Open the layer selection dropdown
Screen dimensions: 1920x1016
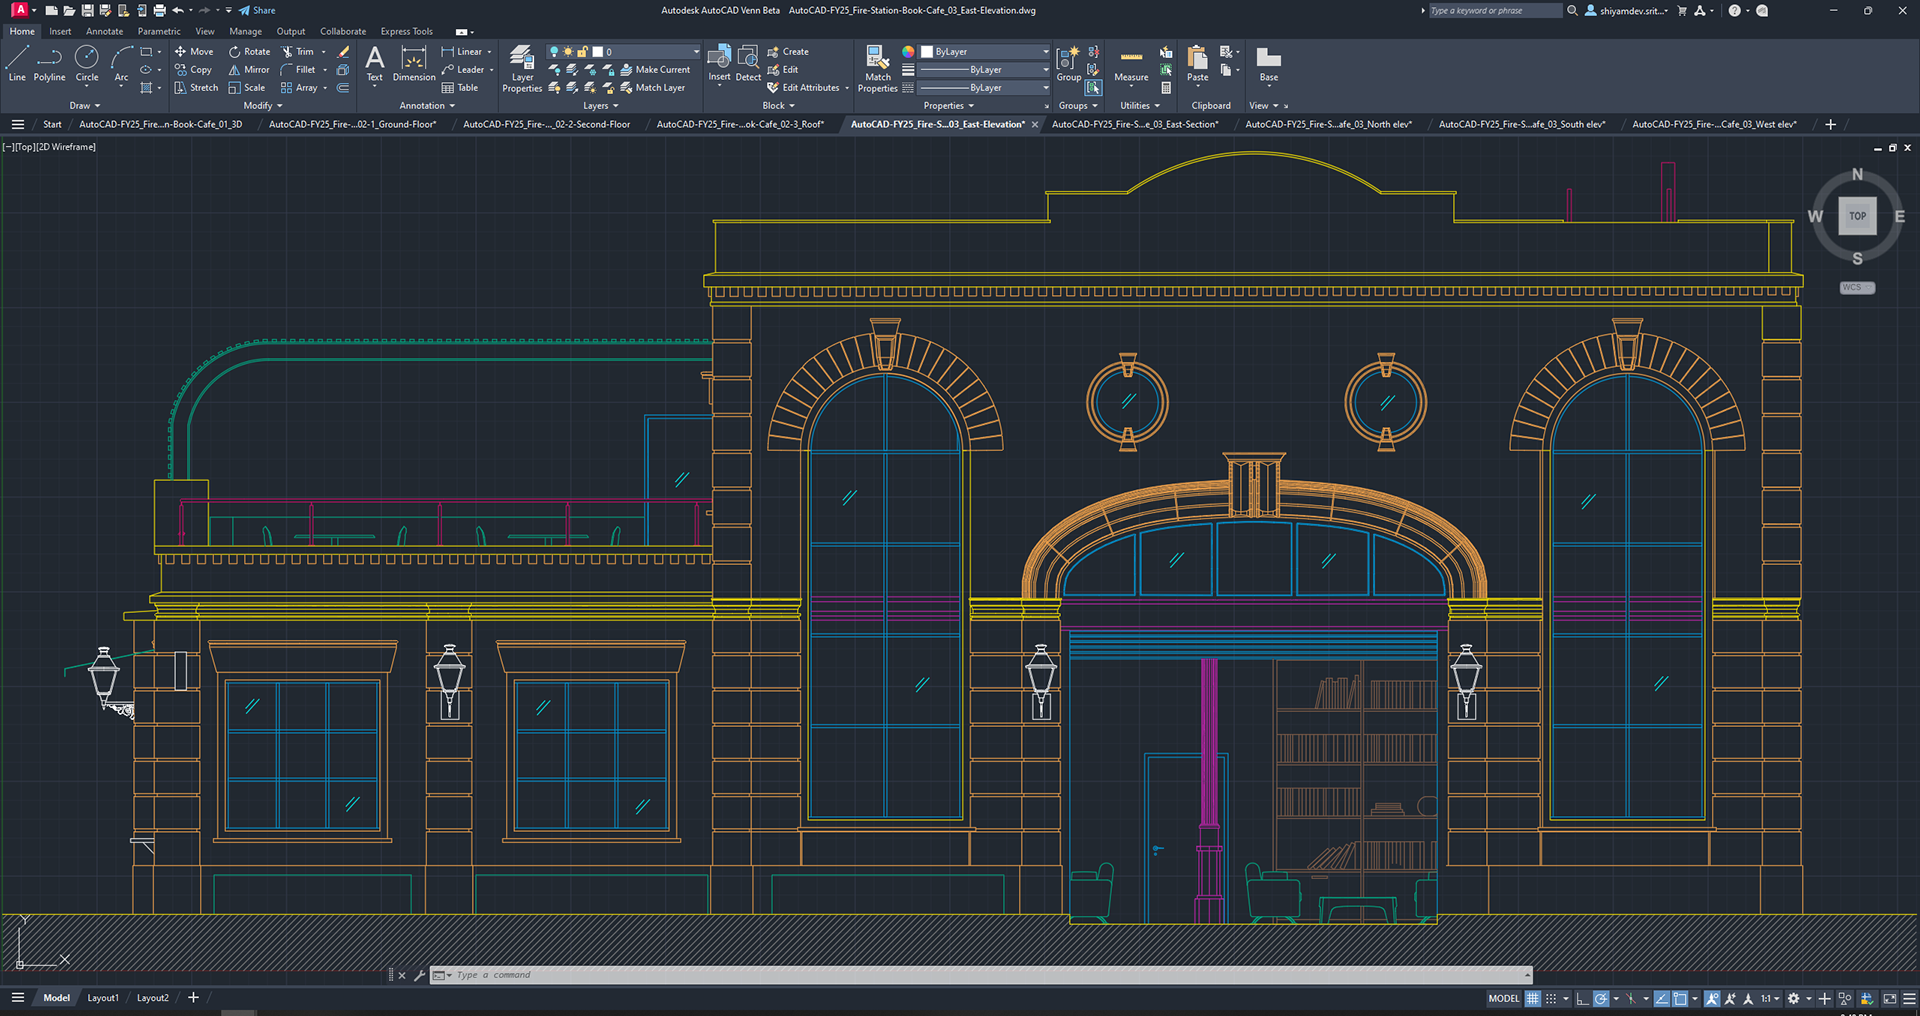[x=696, y=52]
